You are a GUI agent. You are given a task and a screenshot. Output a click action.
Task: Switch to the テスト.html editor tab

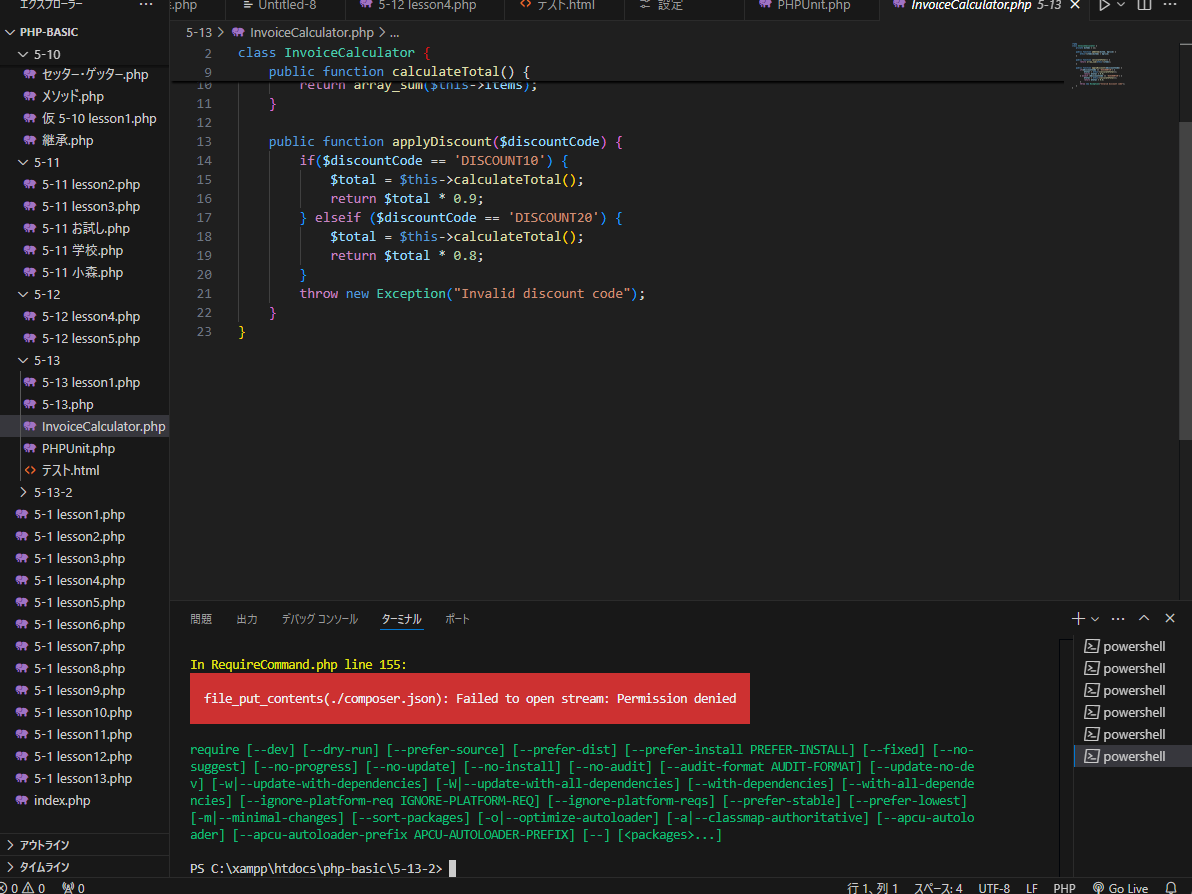pos(564,5)
